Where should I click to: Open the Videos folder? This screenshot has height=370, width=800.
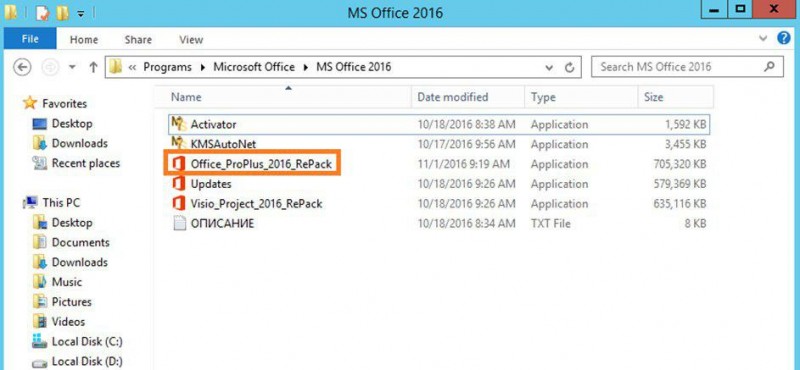tap(68, 322)
